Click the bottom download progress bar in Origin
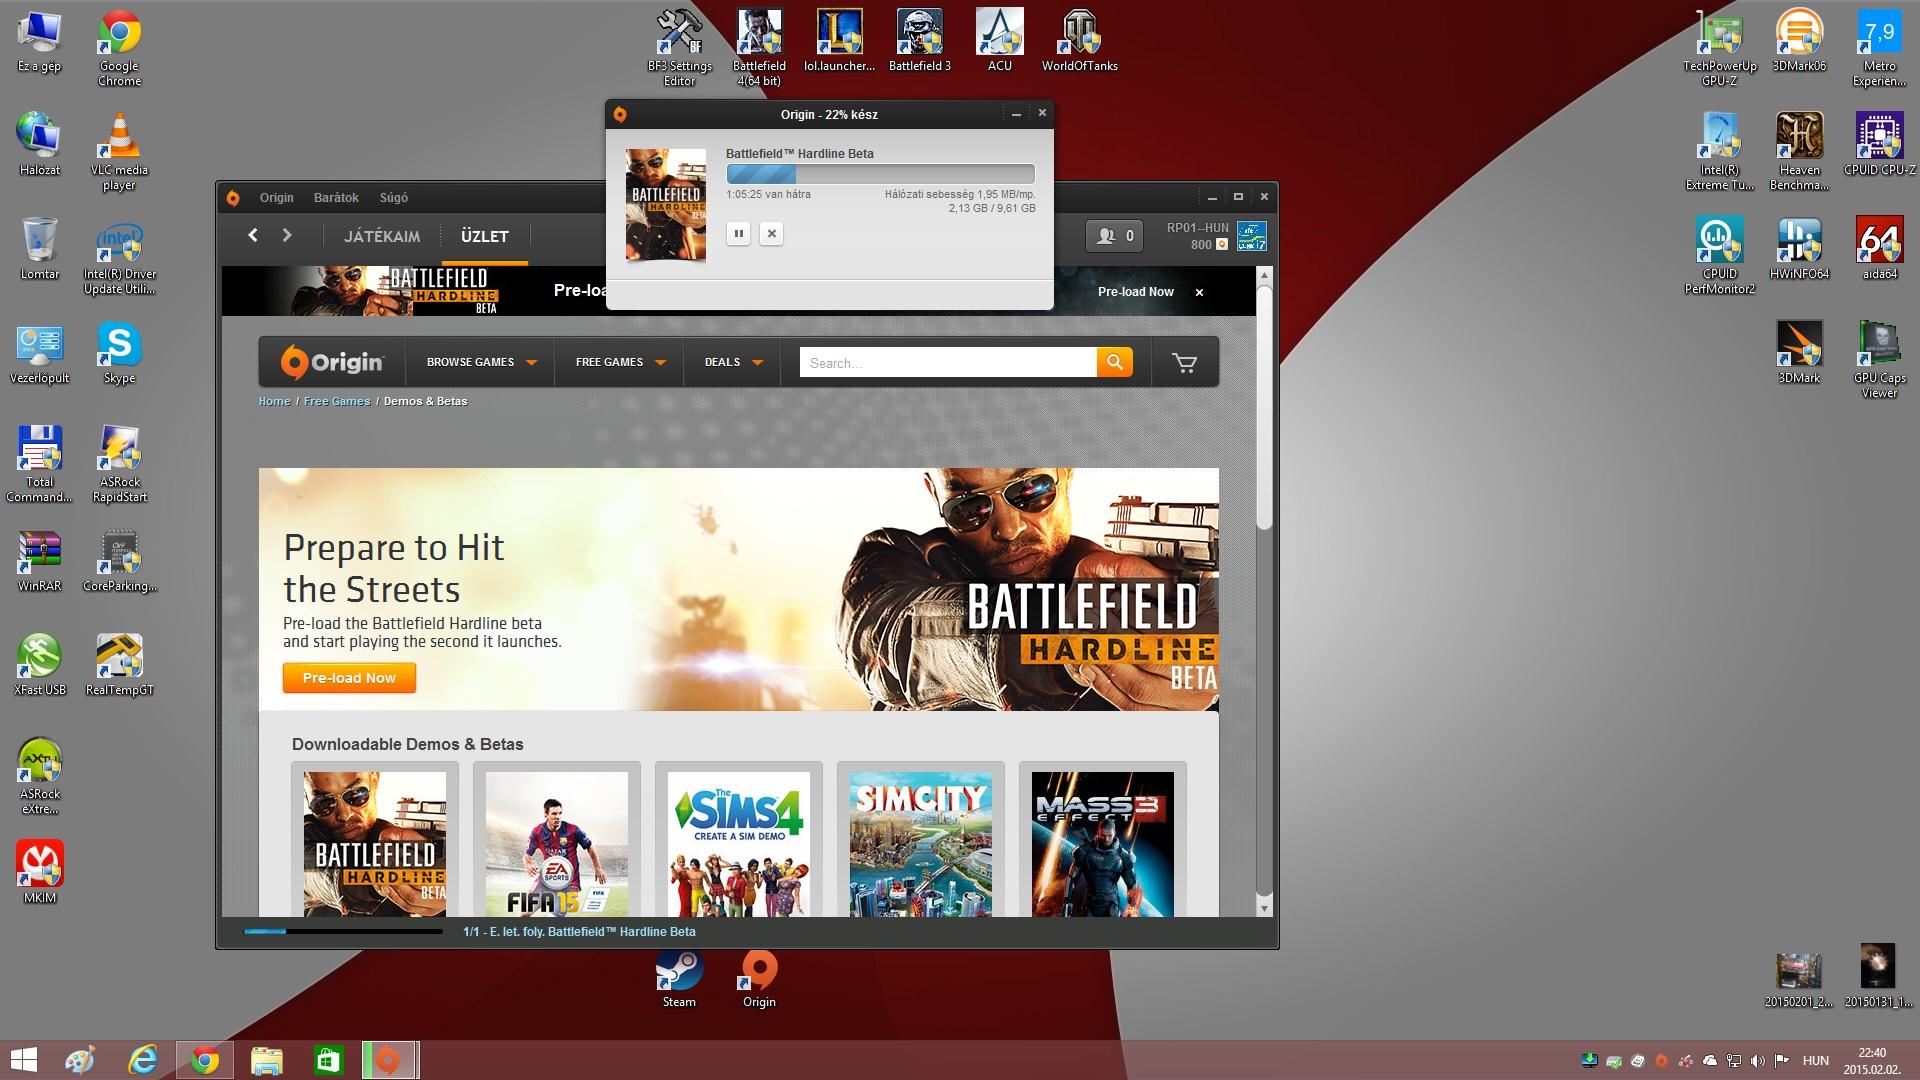 [x=343, y=931]
